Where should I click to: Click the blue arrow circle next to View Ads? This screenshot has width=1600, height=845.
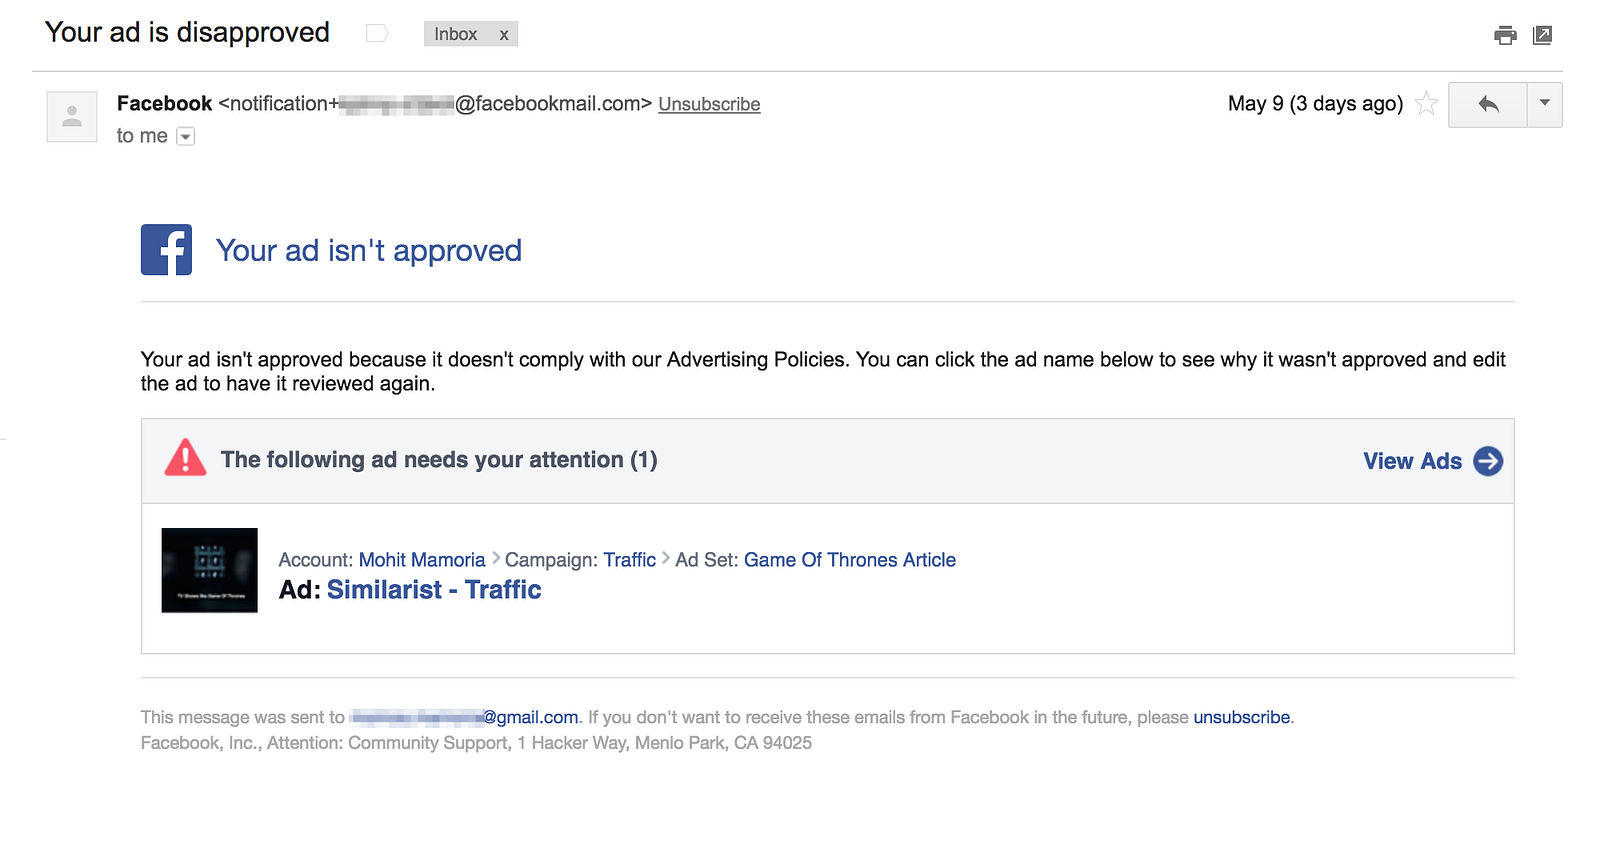1488,461
